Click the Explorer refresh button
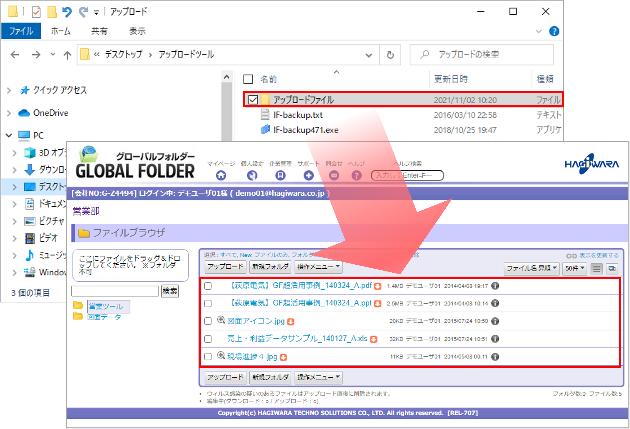630x429 pixels. pos(390,55)
